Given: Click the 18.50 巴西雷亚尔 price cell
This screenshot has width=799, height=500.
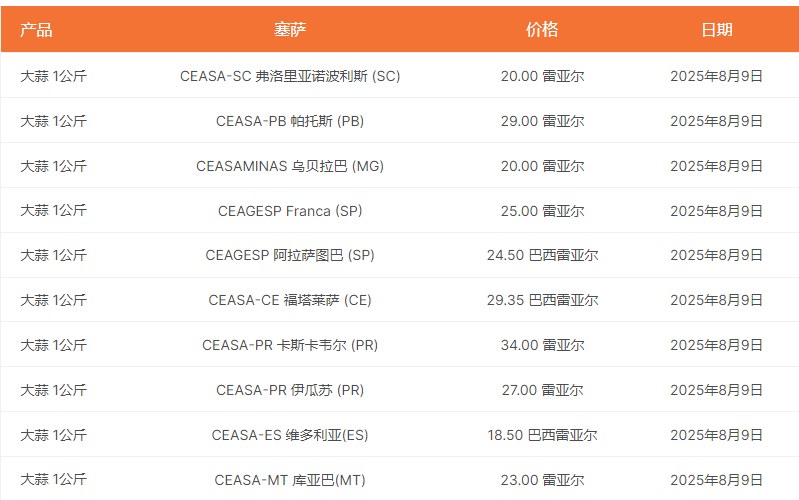Looking at the screenshot, I should [x=542, y=435].
